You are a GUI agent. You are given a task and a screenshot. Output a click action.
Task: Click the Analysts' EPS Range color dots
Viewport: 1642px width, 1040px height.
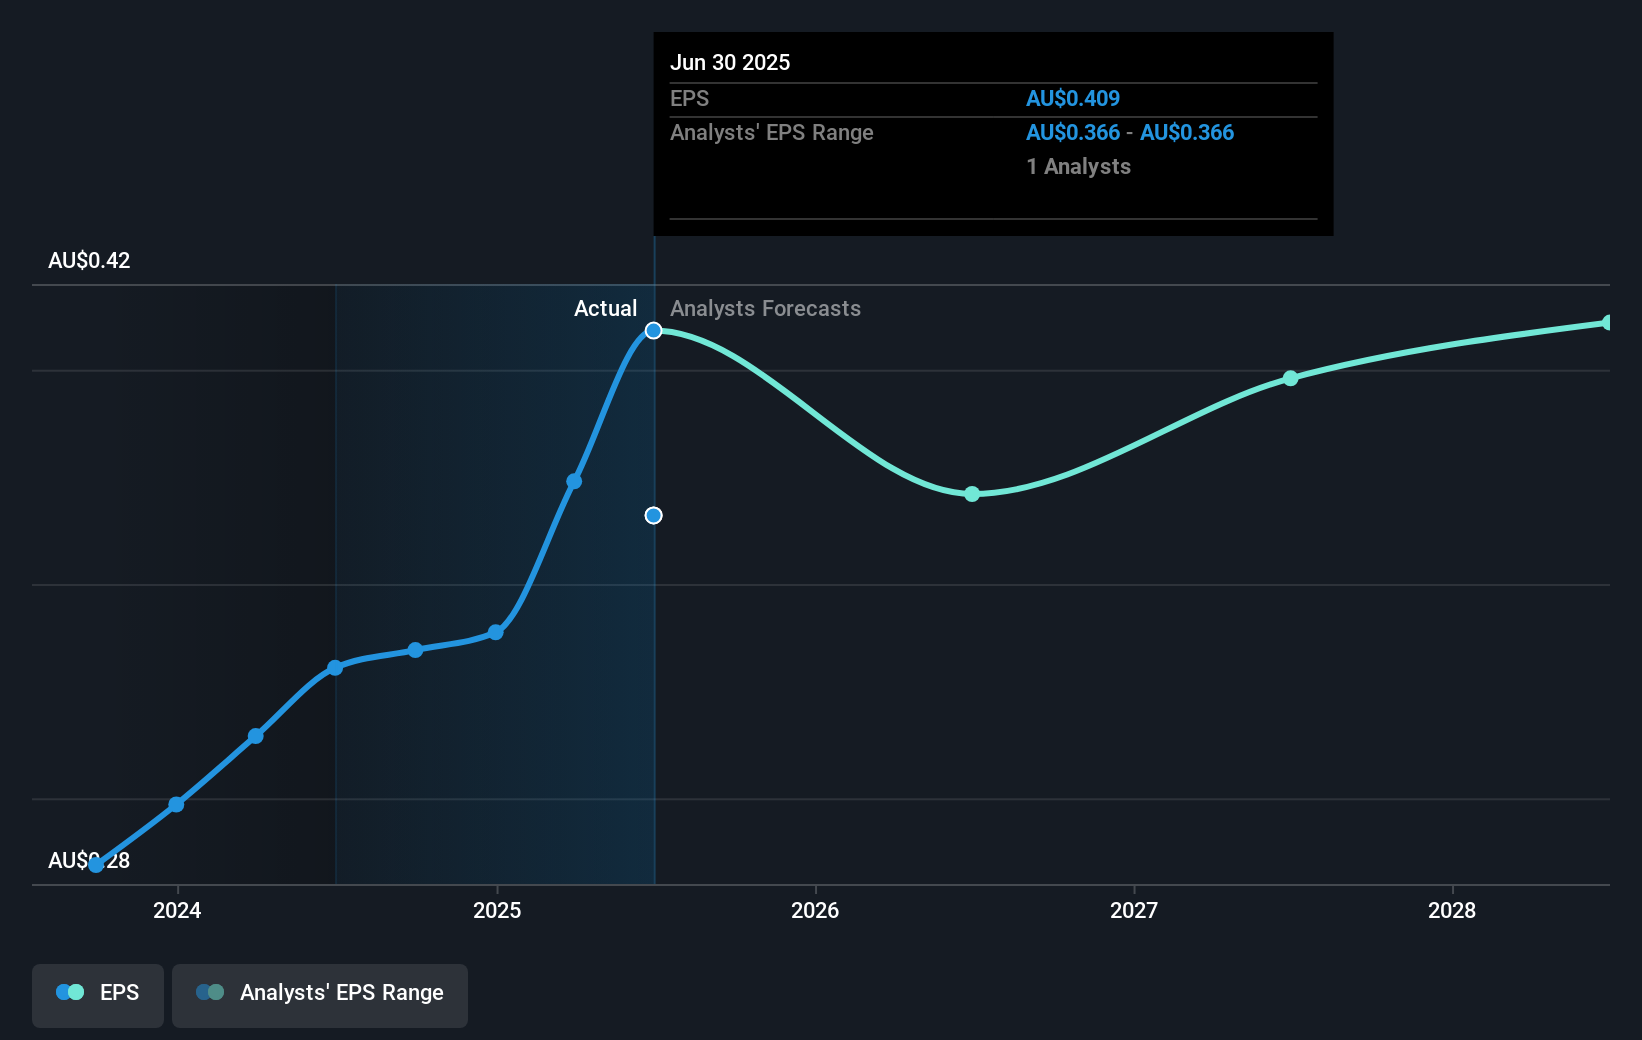(210, 992)
